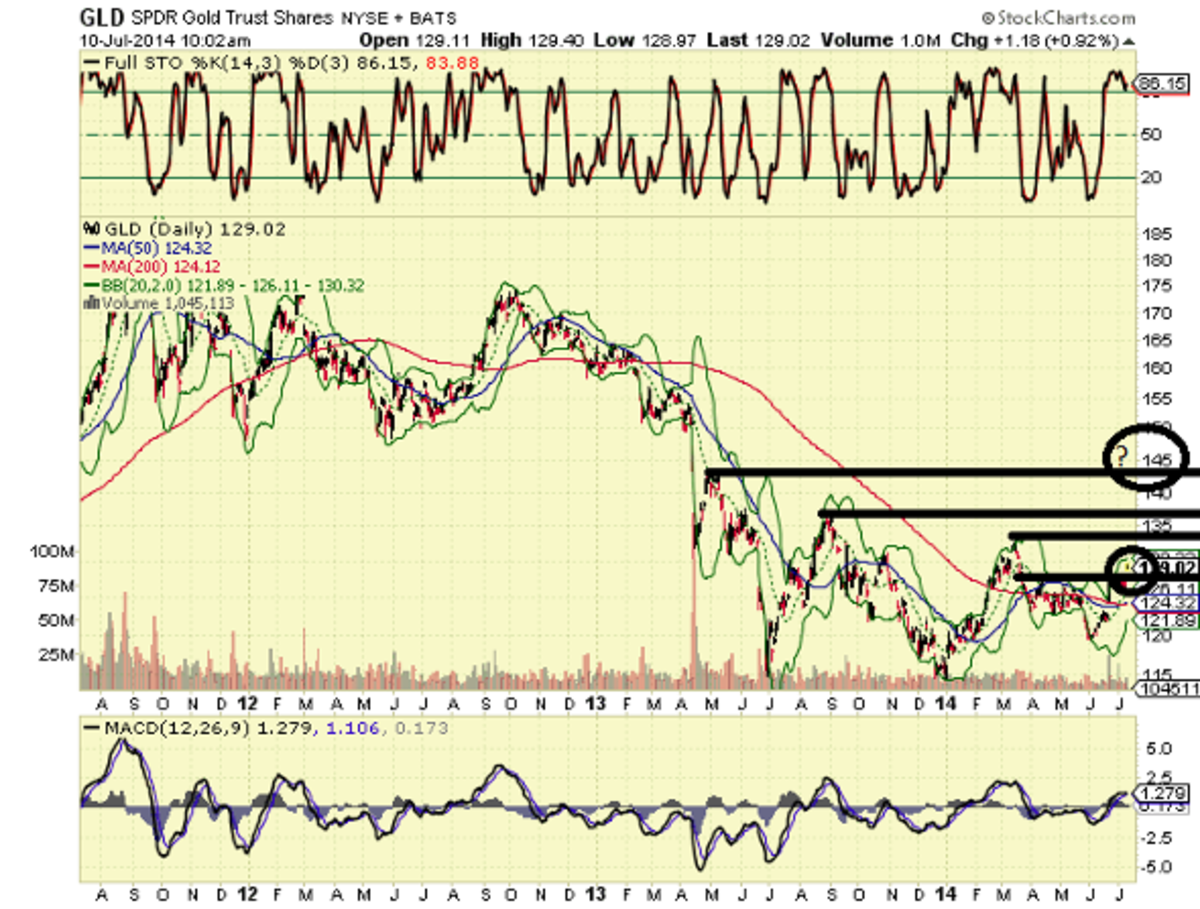Image resolution: width=1200 pixels, height=909 pixels.
Task: Click the blue 124.32 MA price tag
Action: [x=1166, y=603]
